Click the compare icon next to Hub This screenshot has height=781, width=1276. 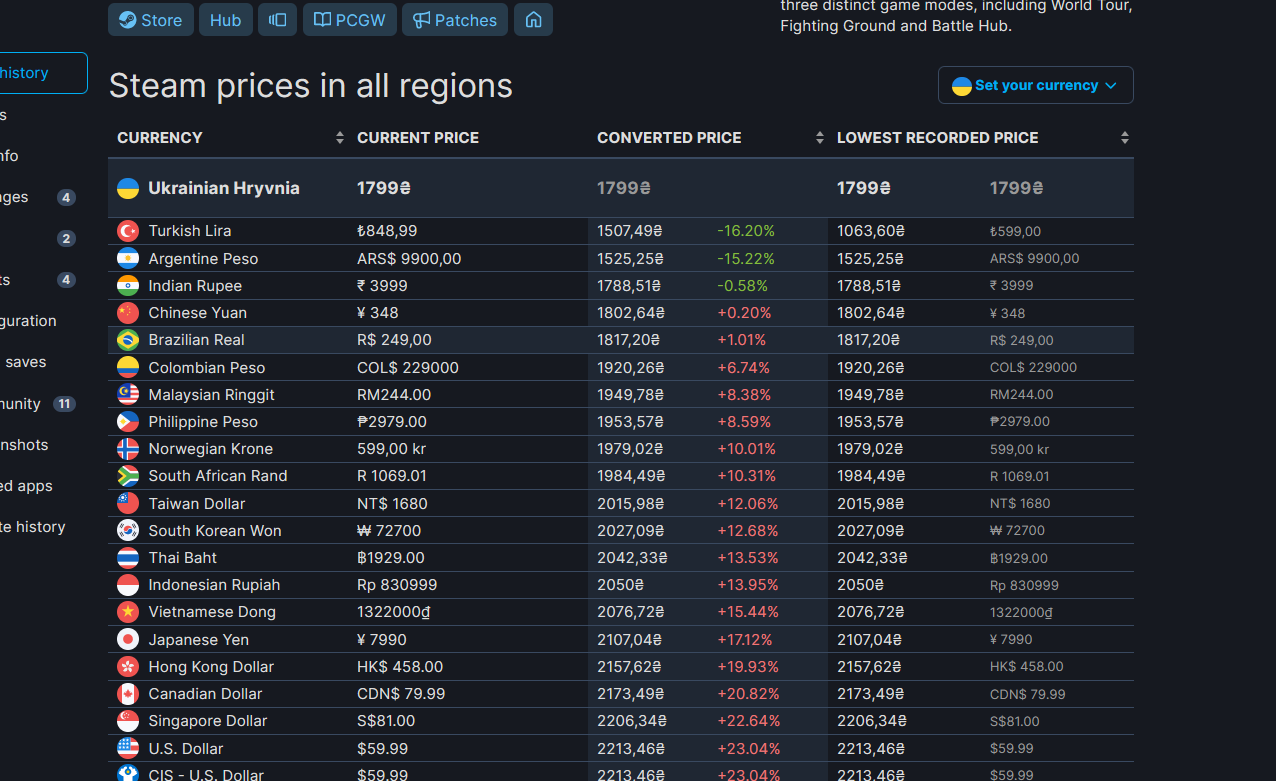tap(278, 20)
